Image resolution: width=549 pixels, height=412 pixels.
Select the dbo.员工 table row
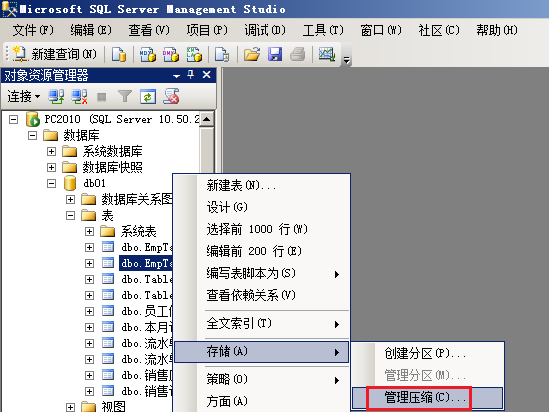[146, 311]
